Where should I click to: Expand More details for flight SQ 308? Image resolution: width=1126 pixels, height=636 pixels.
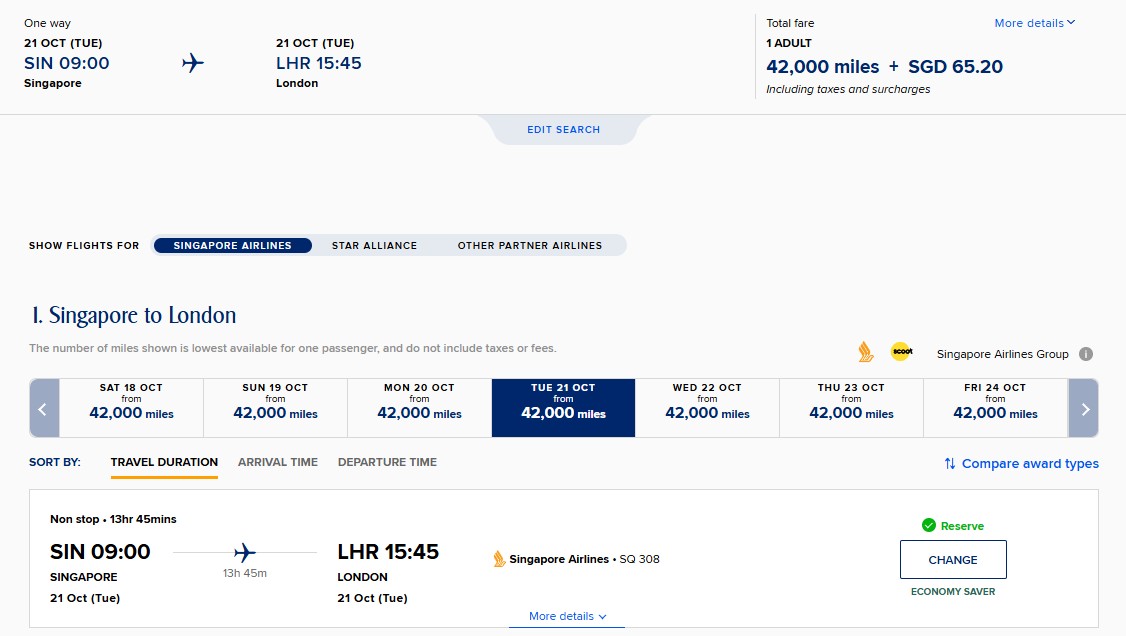click(x=567, y=616)
